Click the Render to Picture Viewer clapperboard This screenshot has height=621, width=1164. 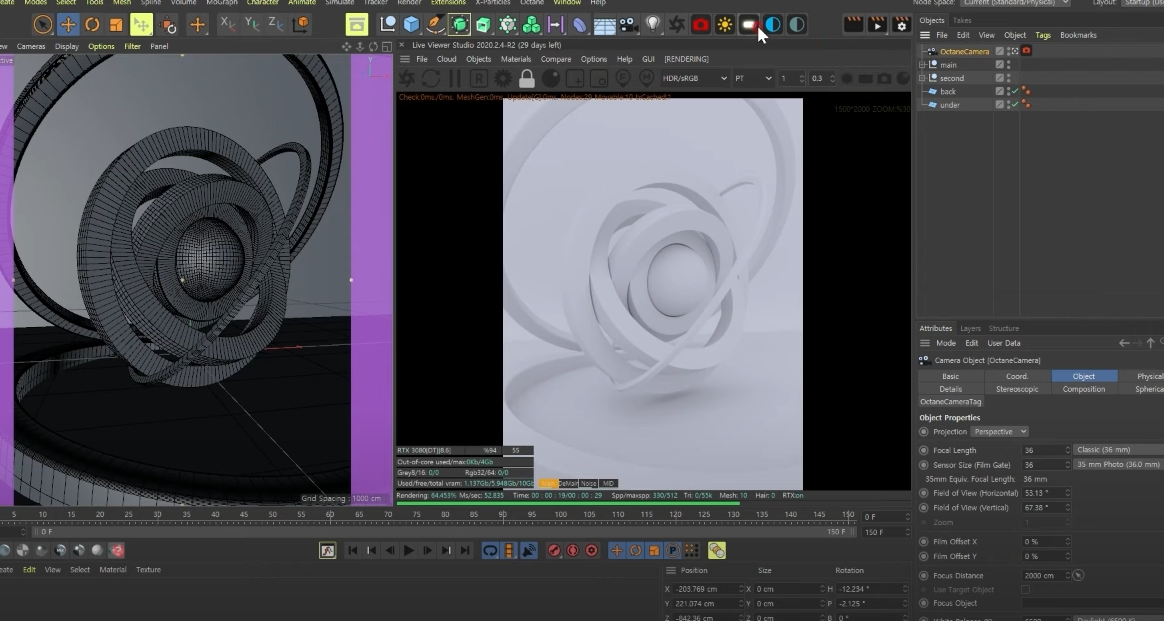pyautogui.click(x=854, y=24)
